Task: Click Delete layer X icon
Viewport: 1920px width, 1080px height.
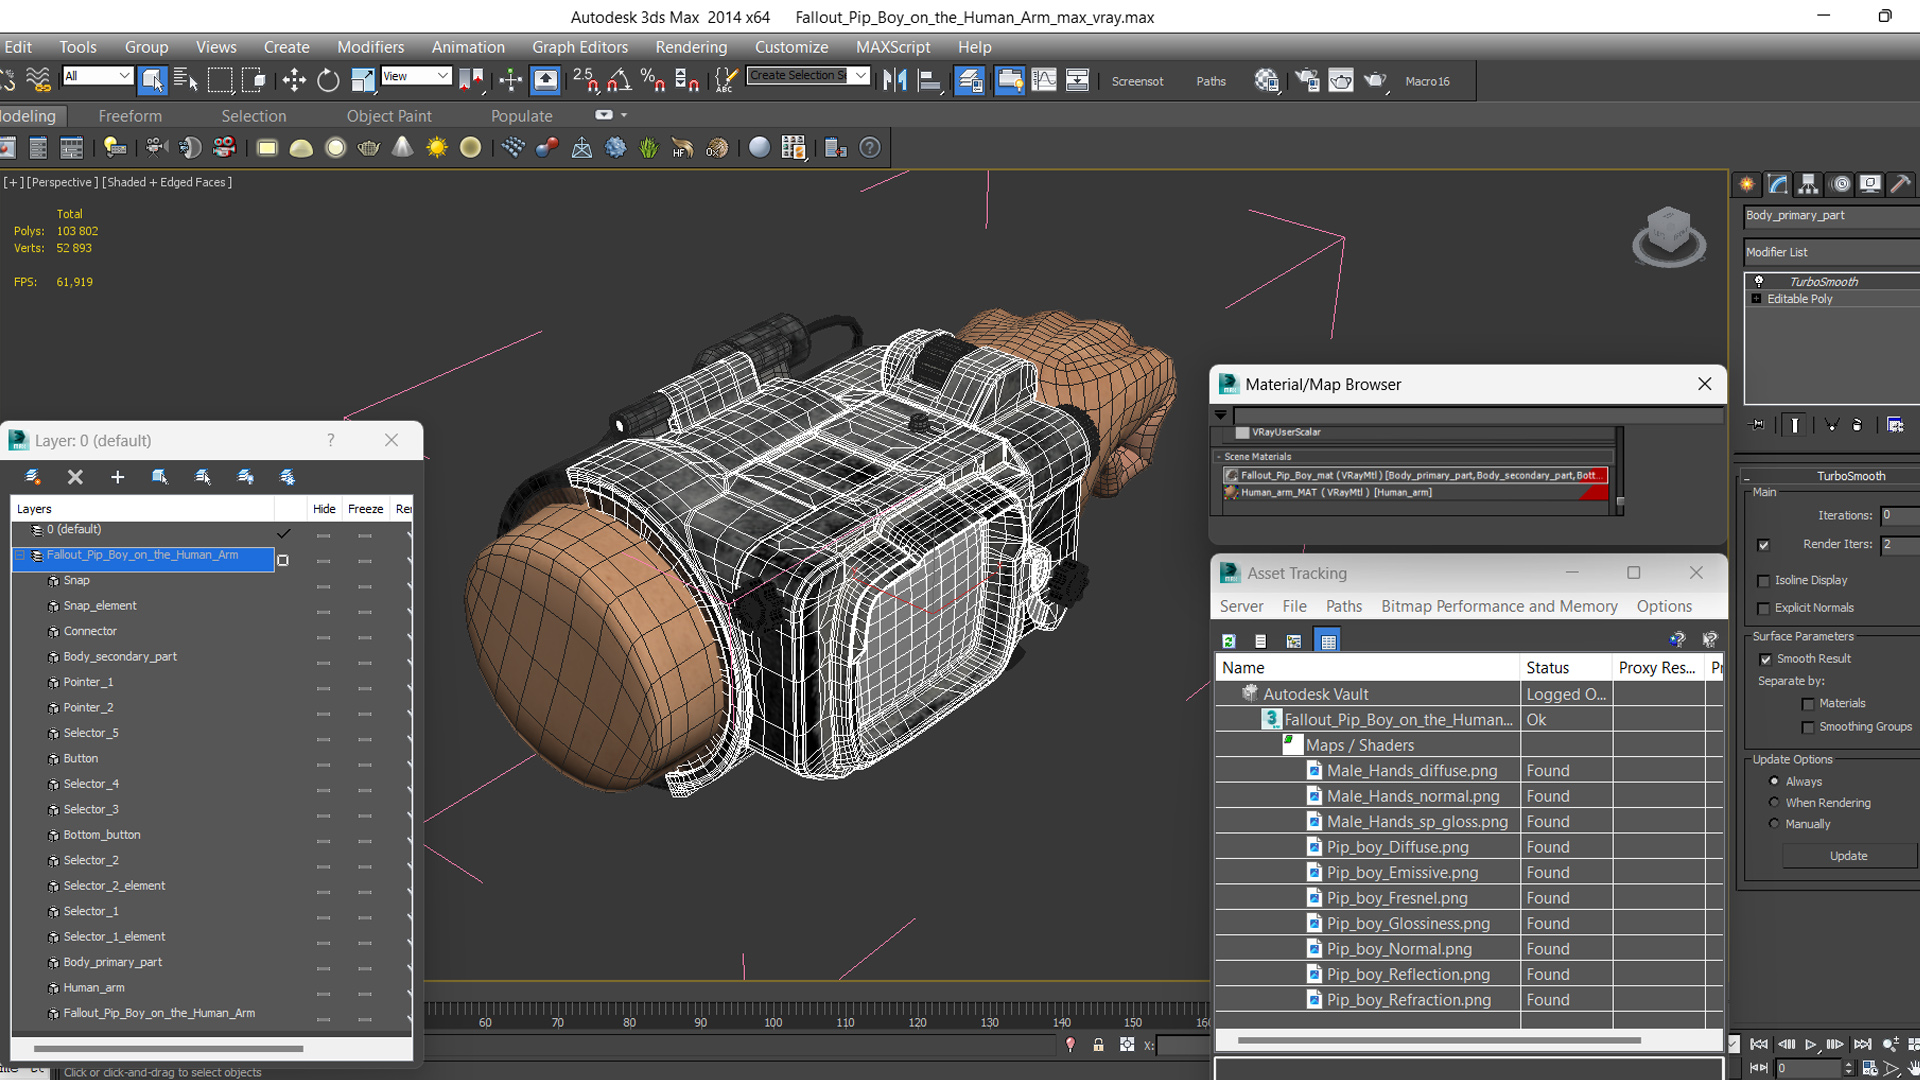Action: pos(75,477)
